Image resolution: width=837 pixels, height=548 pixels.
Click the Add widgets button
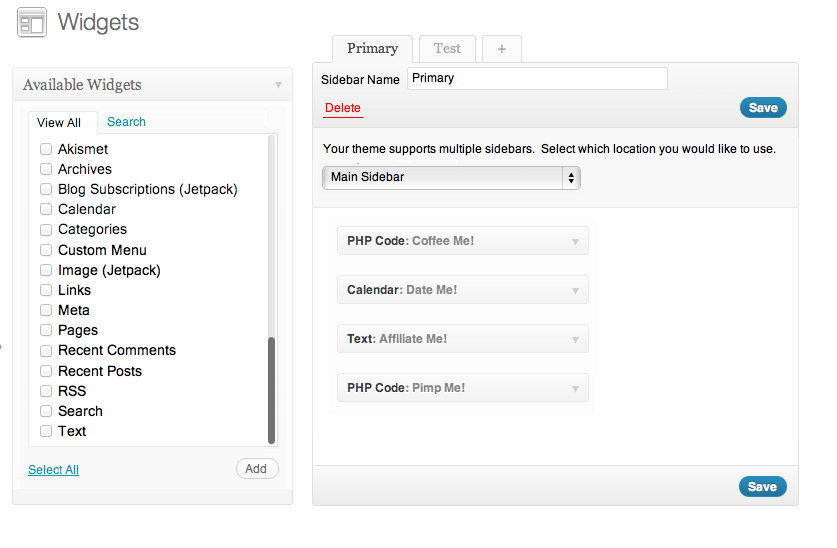point(257,468)
